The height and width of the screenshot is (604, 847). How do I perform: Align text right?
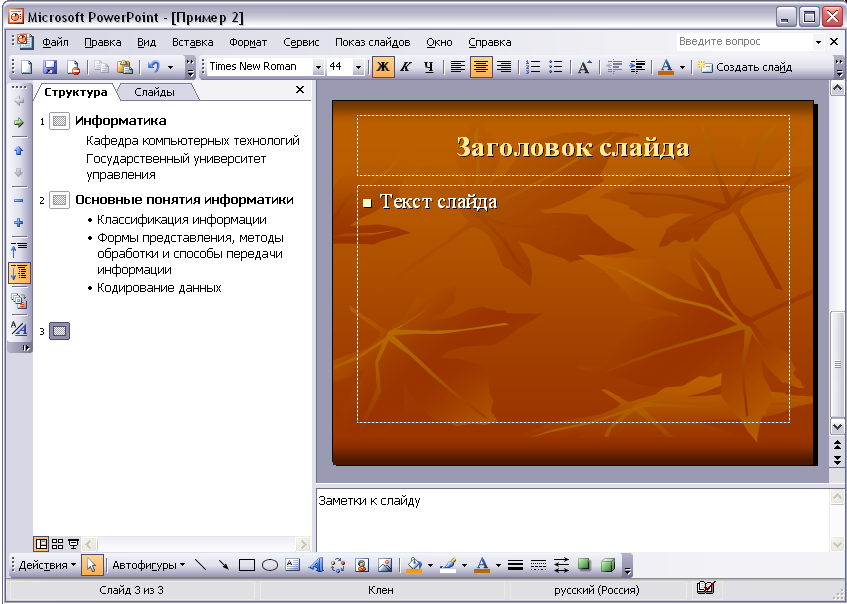pos(504,67)
